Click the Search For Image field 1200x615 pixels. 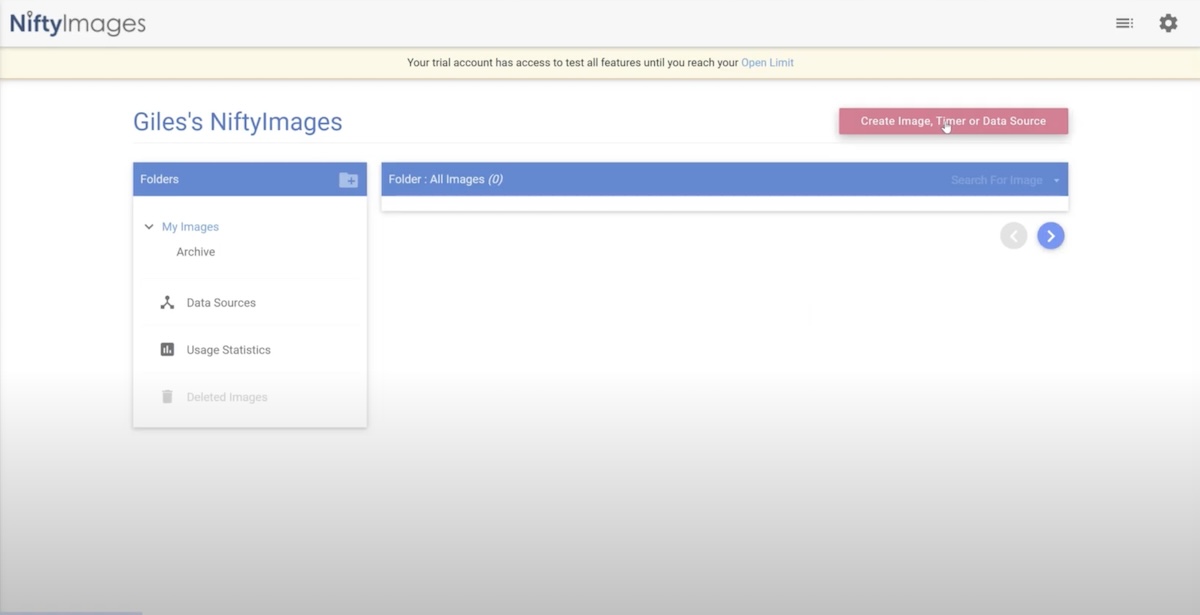[996, 180]
